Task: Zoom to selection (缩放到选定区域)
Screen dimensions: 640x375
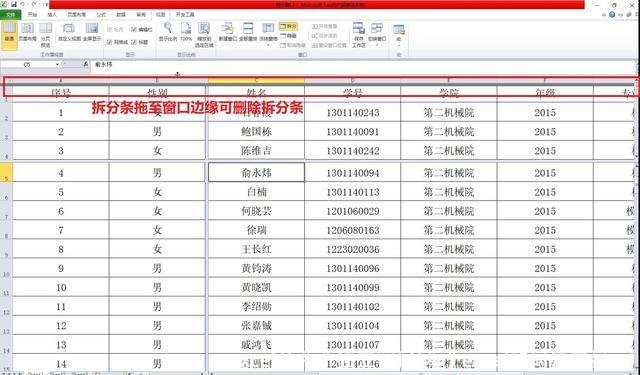Action: [x=204, y=36]
